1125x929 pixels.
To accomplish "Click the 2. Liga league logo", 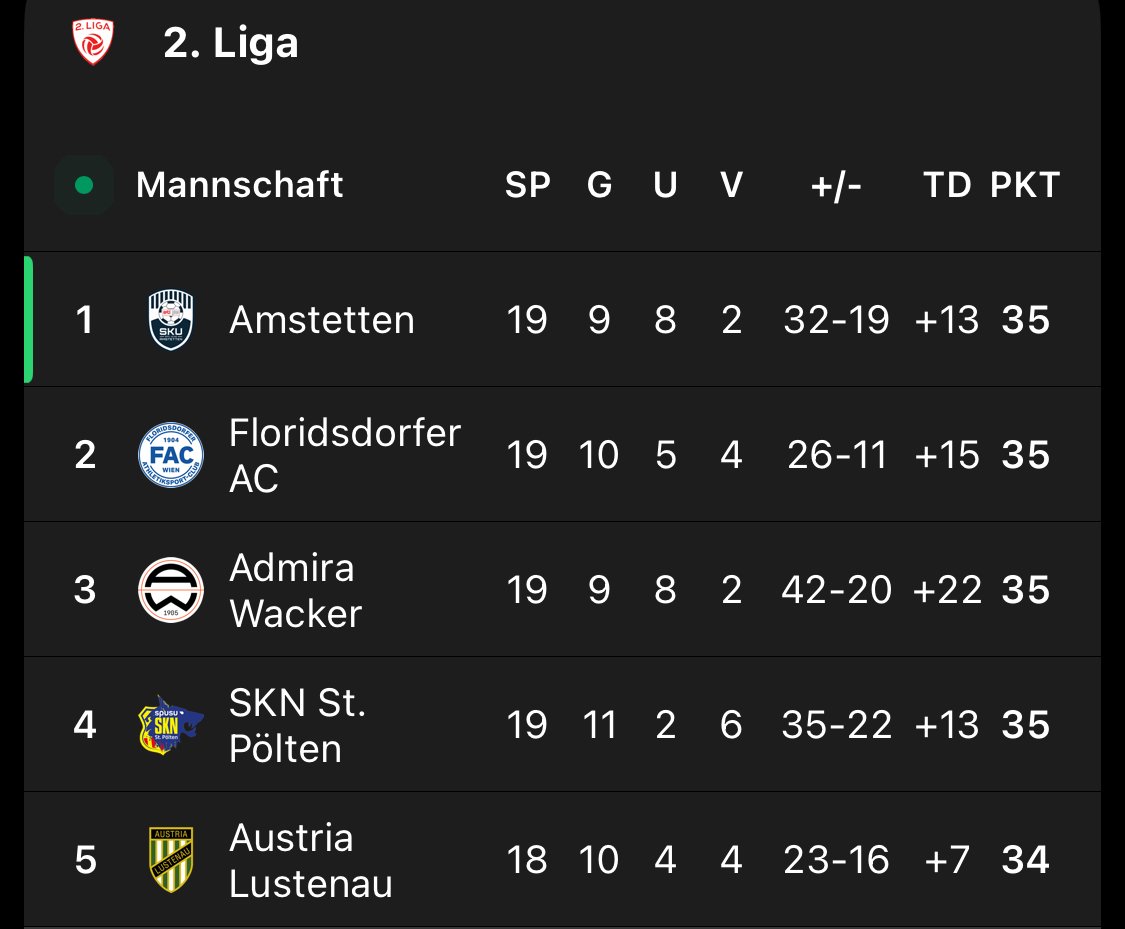I will 93,43.
